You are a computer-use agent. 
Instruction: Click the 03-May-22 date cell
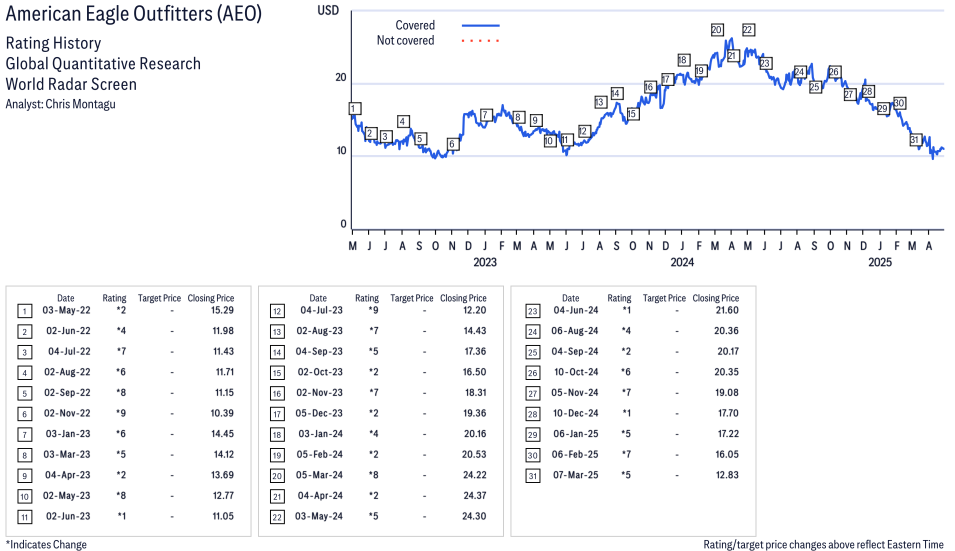pos(66,310)
